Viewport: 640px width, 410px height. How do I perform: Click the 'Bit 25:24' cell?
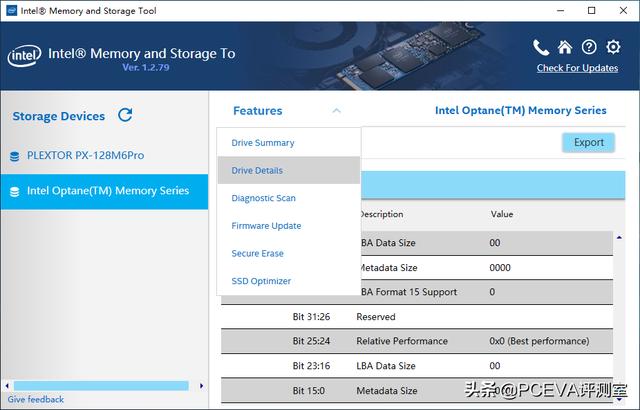tap(311, 341)
